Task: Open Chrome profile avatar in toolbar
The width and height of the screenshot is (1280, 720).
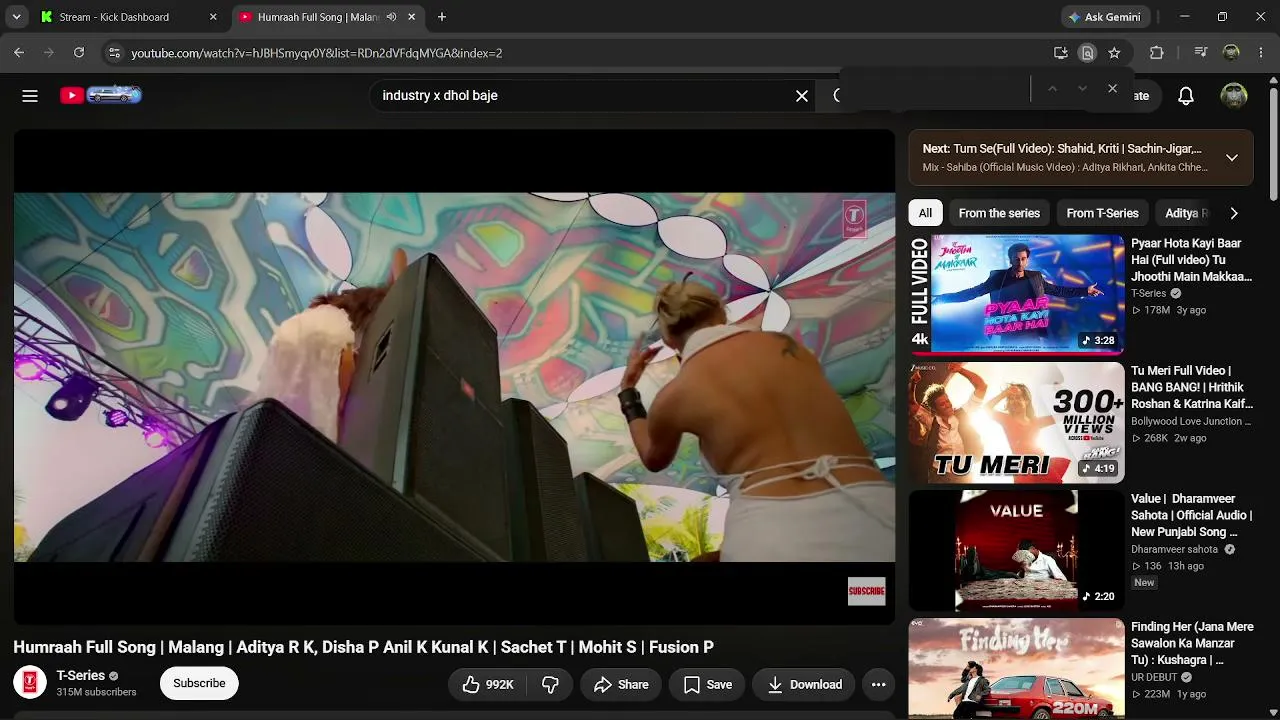Action: coord(1231,53)
